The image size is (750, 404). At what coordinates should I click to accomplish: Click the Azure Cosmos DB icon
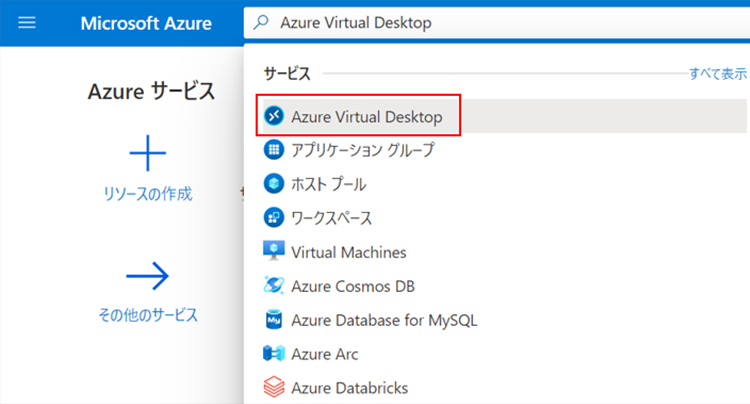pyautogui.click(x=273, y=286)
